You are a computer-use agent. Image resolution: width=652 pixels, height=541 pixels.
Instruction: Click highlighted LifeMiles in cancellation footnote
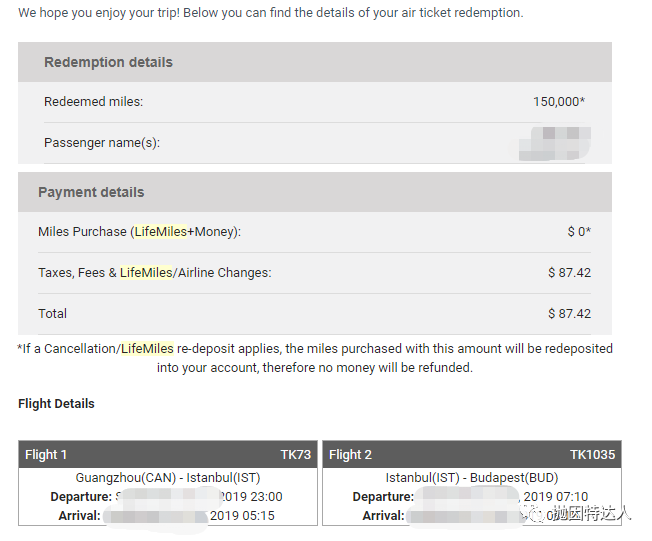click(x=147, y=348)
